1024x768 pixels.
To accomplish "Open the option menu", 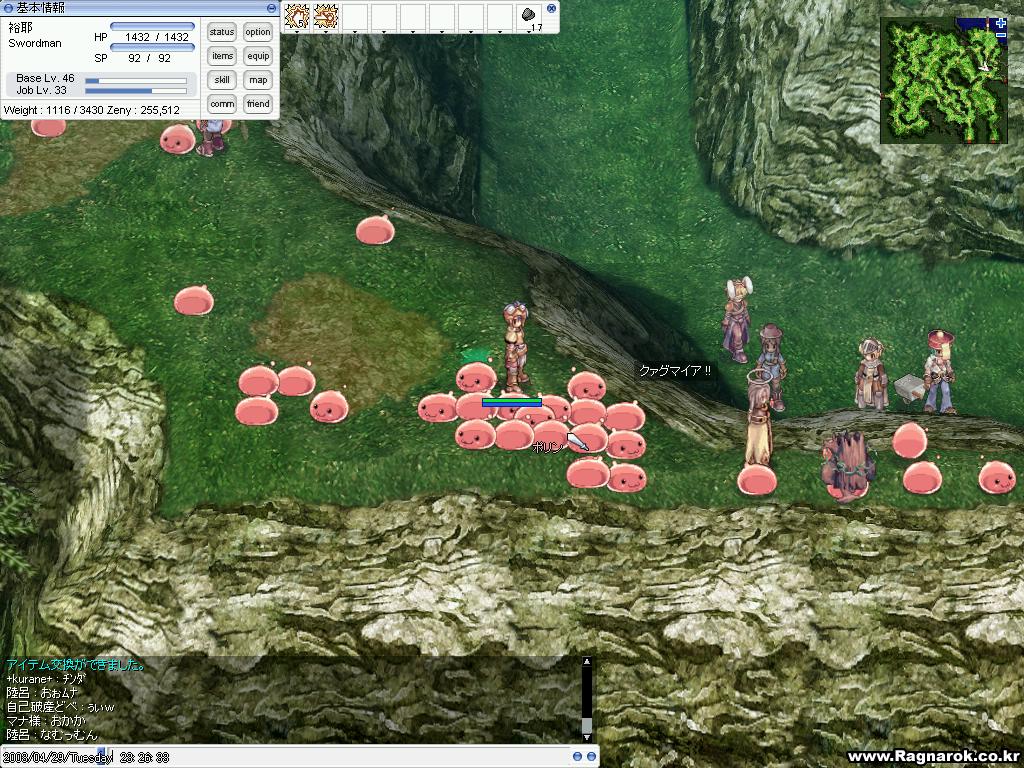I will click(258, 32).
